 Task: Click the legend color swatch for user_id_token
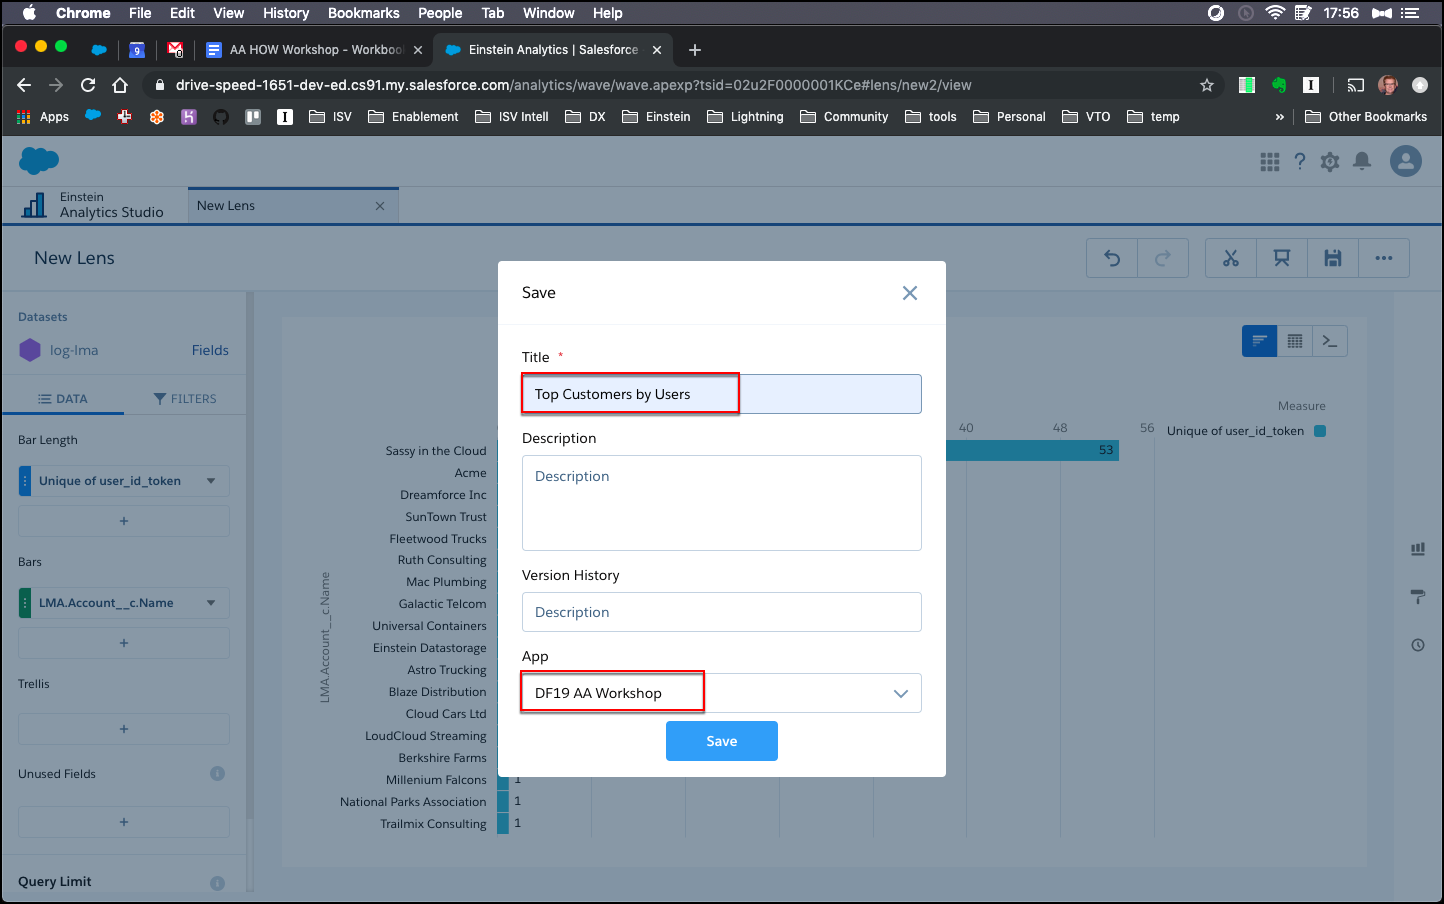point(1320,431)
